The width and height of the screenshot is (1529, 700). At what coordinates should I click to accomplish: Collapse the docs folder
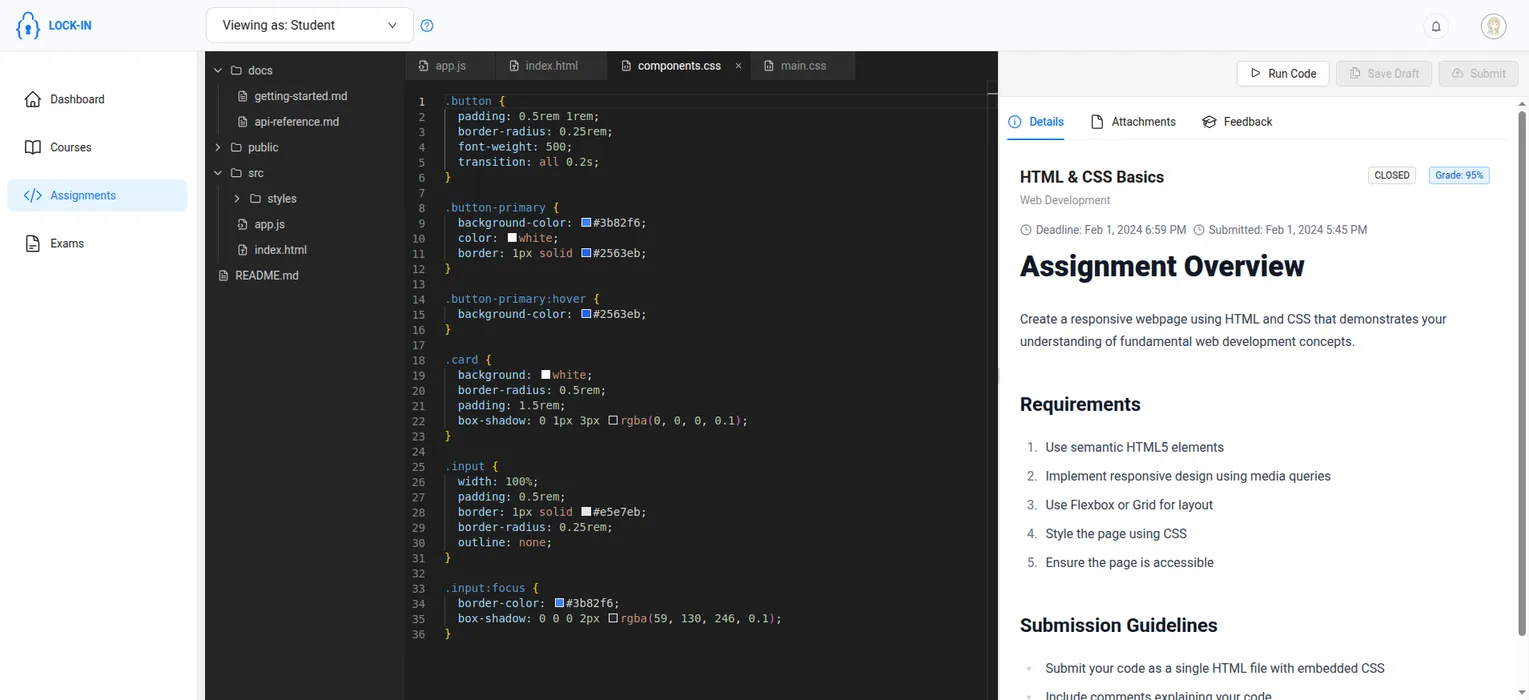[218, 71]
